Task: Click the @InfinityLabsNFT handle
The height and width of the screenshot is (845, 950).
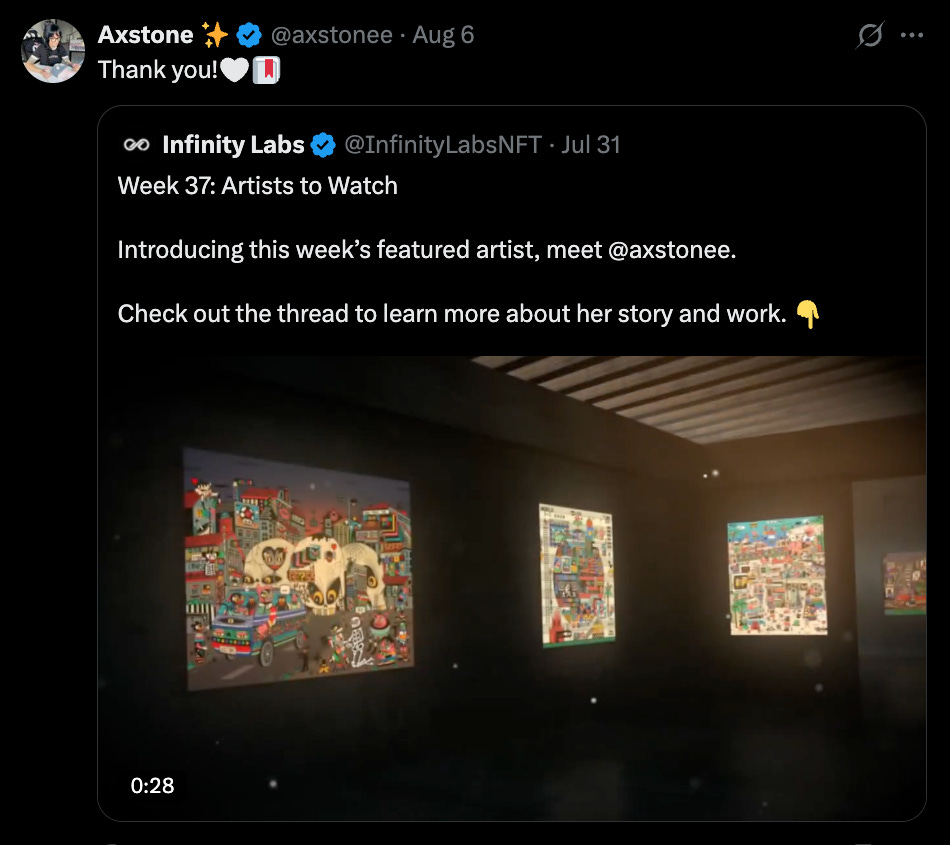Action: pyautogui.click(x=443, y=145)
